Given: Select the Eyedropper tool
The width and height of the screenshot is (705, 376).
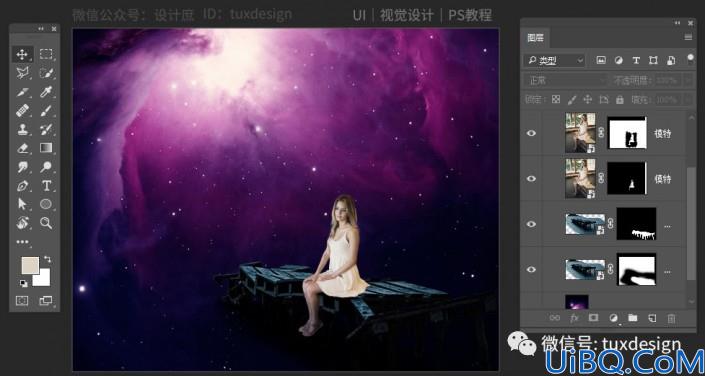Looking at the screenshot, I should click(46, 92).
